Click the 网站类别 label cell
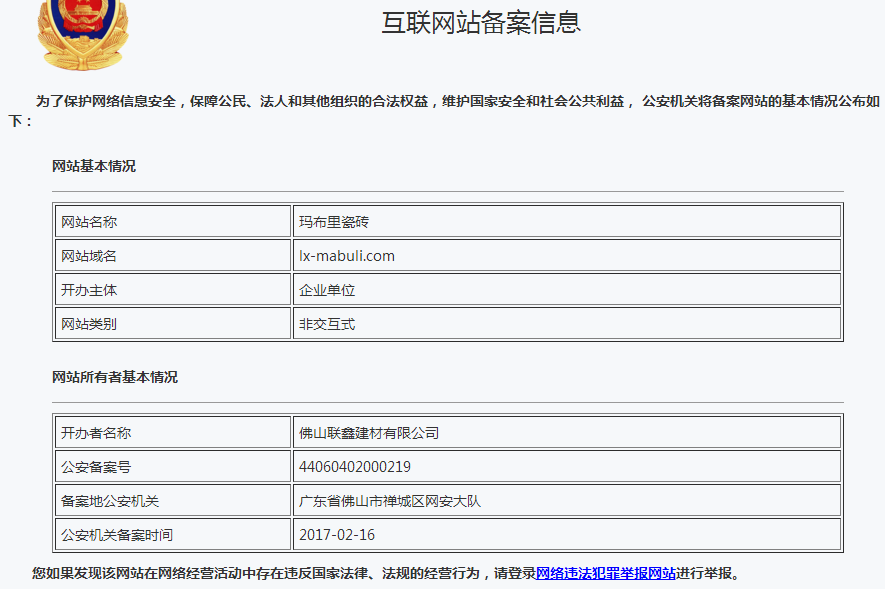Screen dimensions: 885x589 click(x=173, y=324)
